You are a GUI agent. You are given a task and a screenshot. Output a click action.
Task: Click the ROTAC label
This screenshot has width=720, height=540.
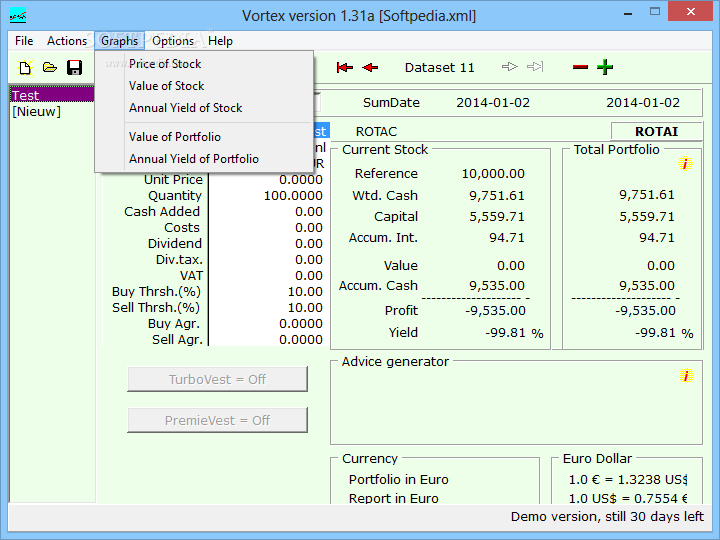tap(376, 132)
